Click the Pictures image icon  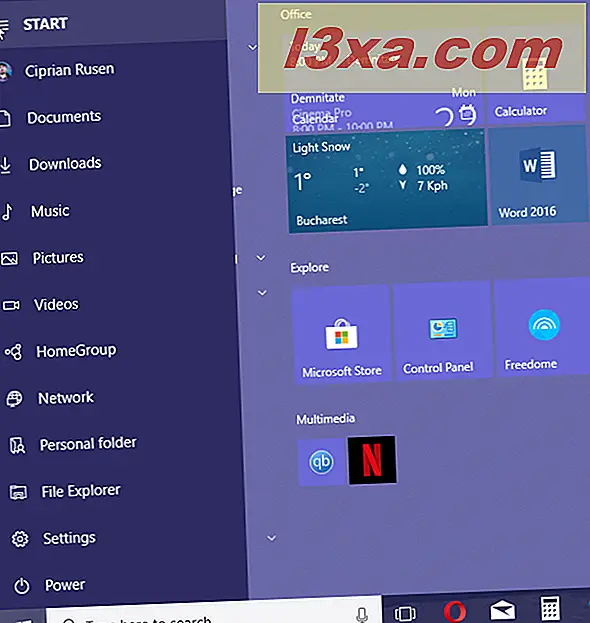9,259
